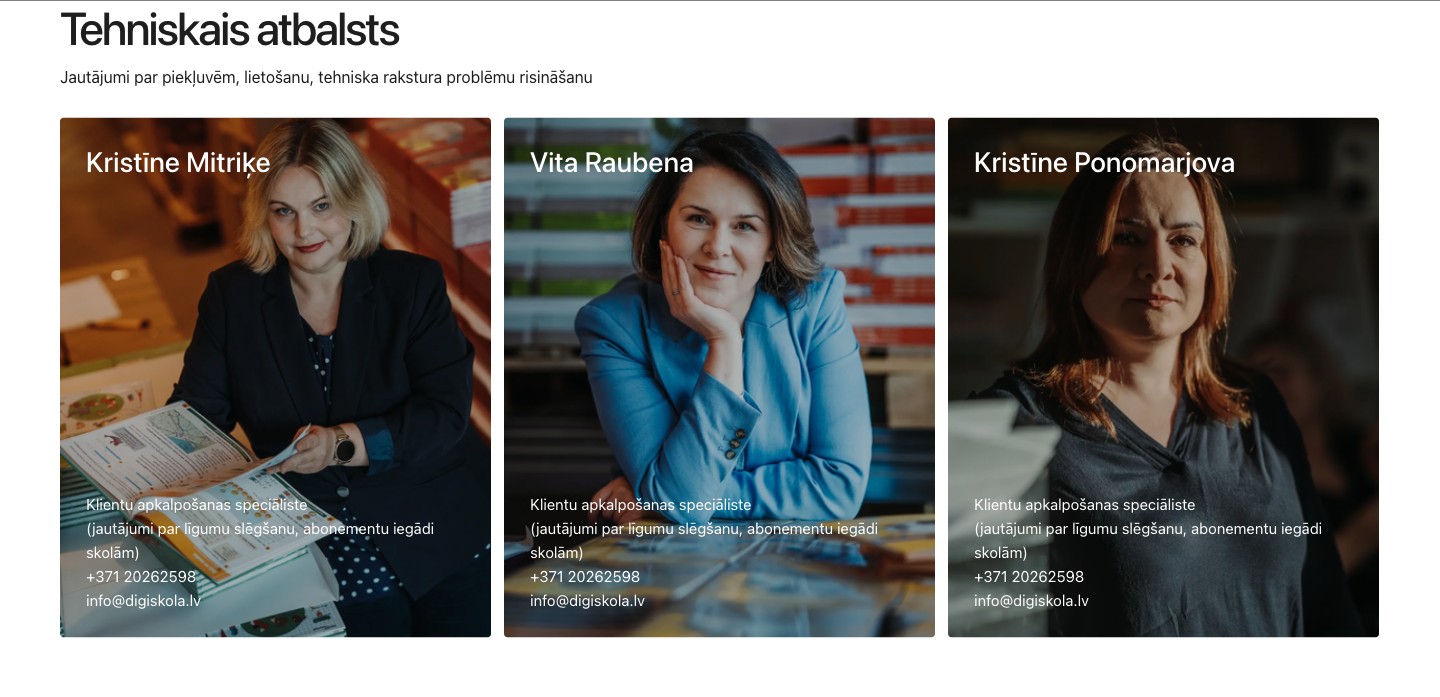Open Kristīne Ponomarjova's contact card photo
The height and width of the screenshot is (697, 1440).
click(x=1163, y=377)
